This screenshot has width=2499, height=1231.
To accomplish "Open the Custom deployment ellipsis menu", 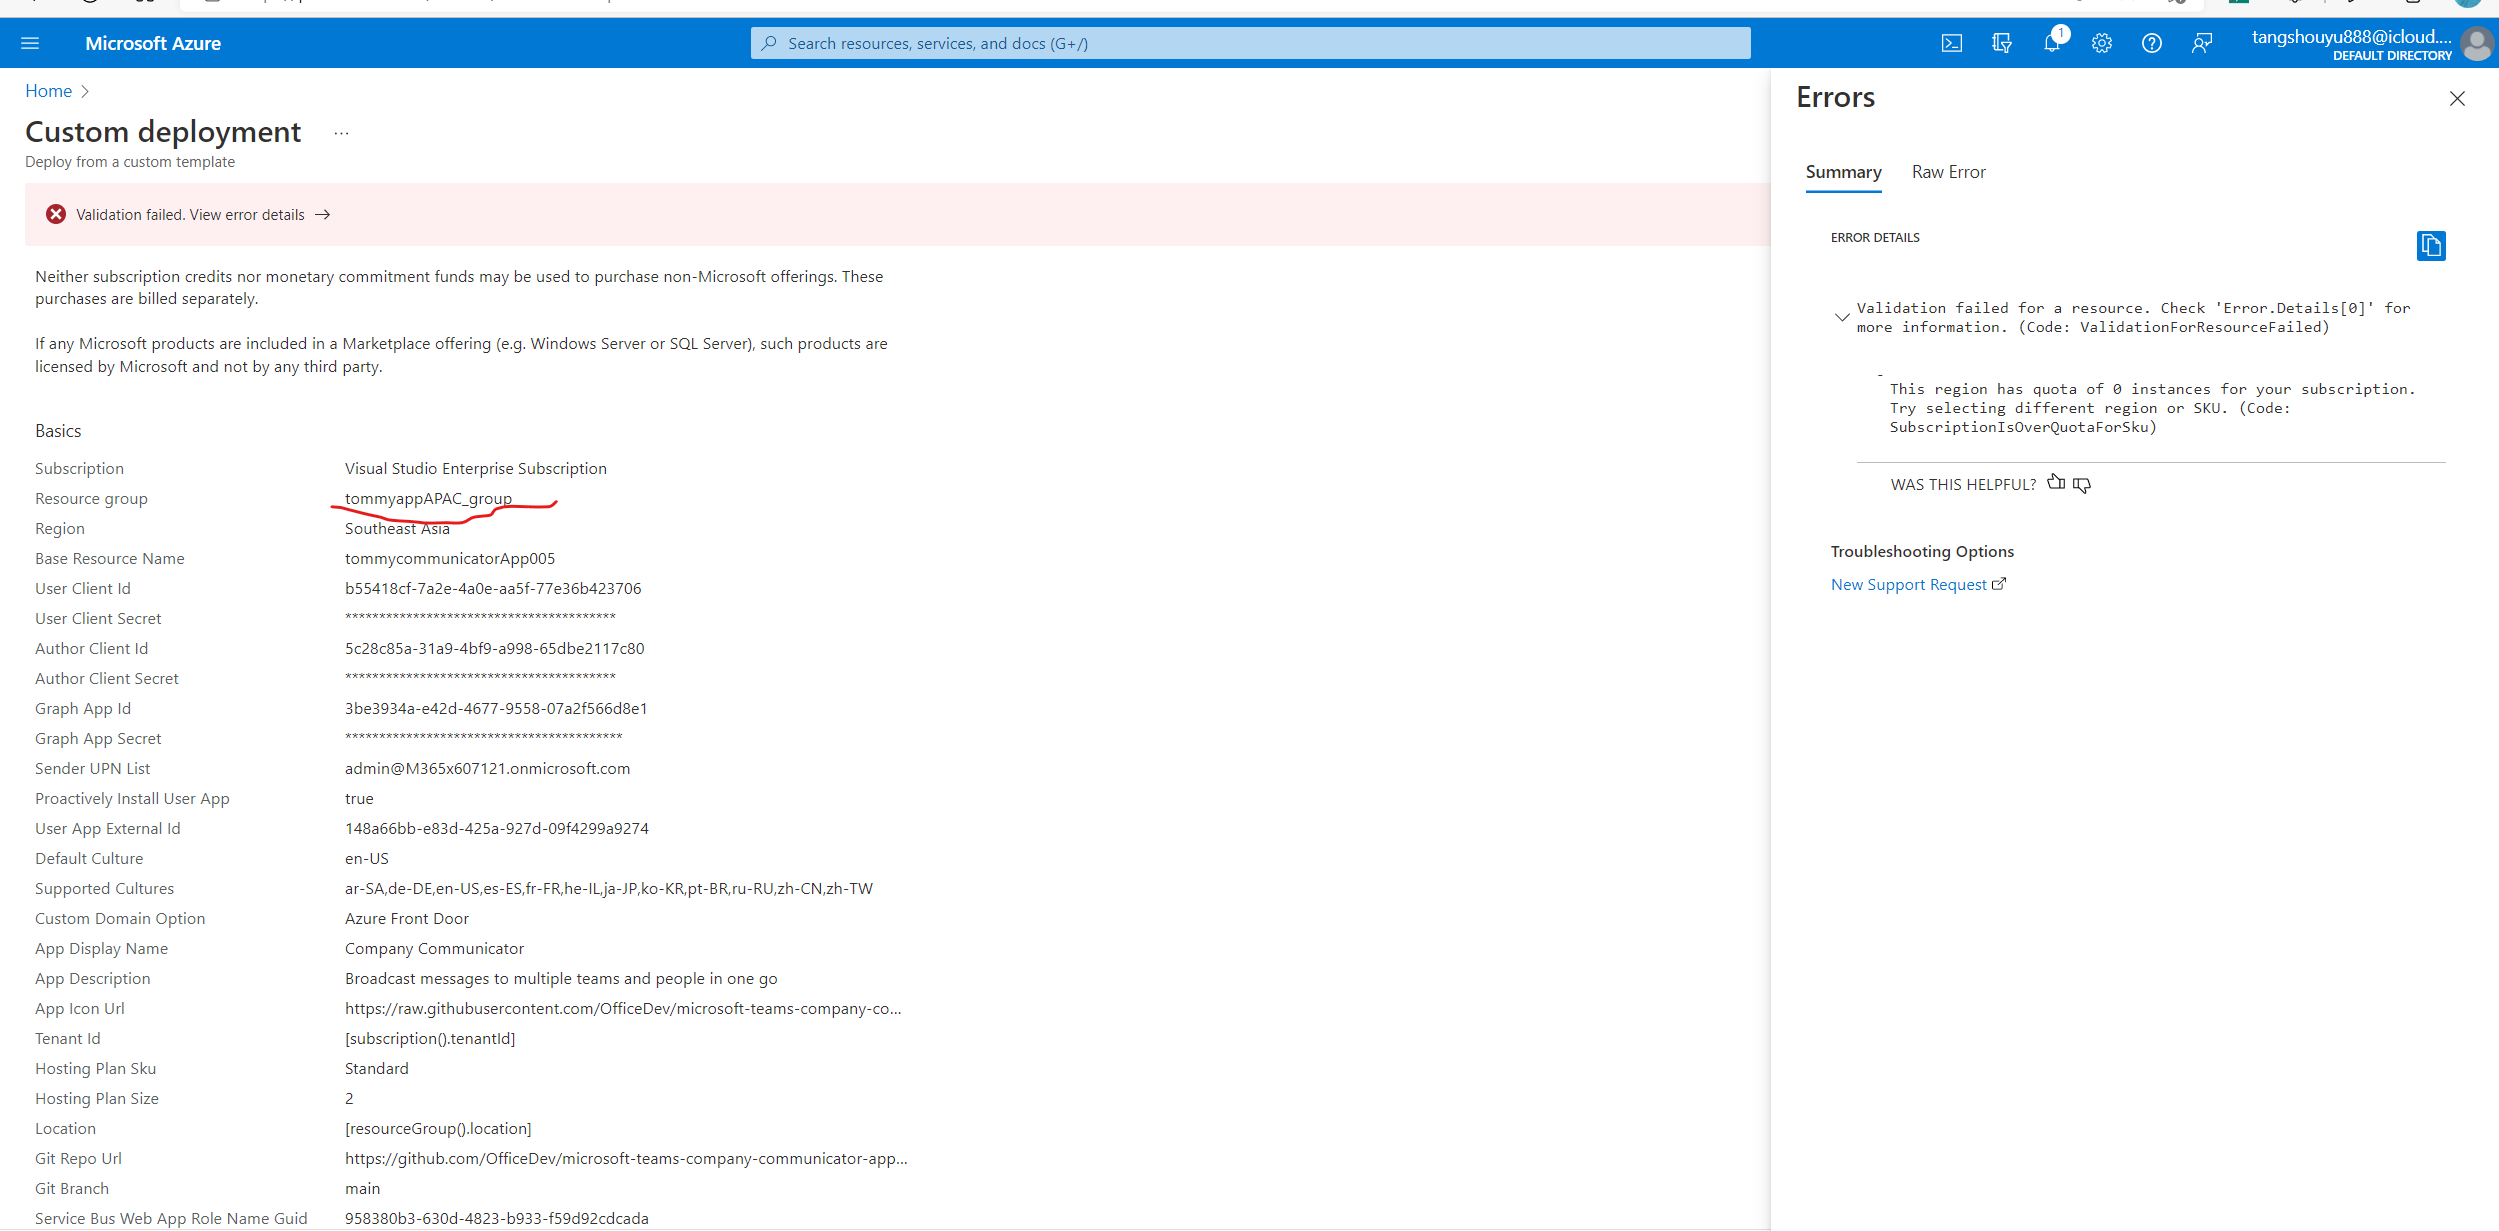I will 341,131.
